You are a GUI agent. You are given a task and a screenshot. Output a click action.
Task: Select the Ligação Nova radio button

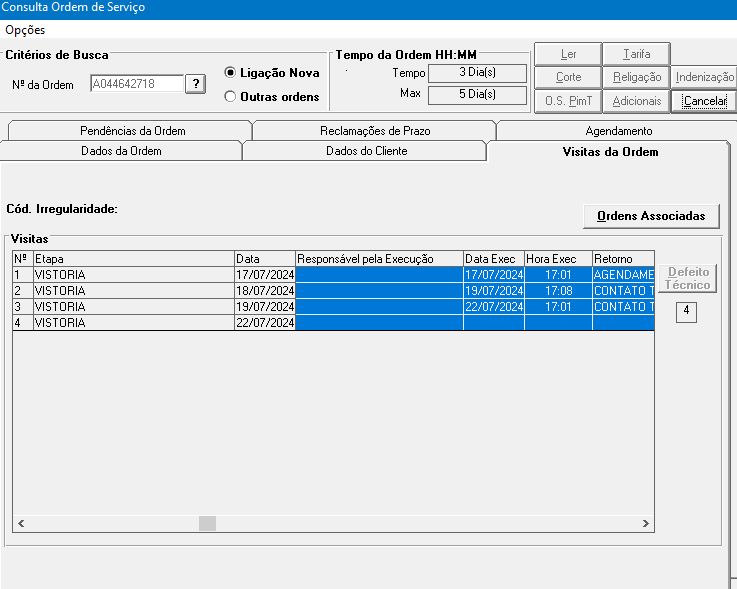click(x=230, y=72)
